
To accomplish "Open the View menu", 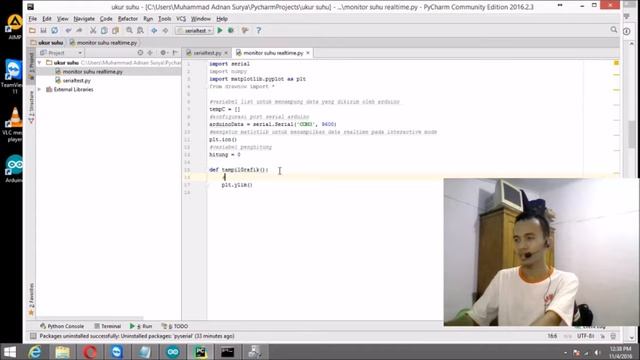I will pos(62,19).
